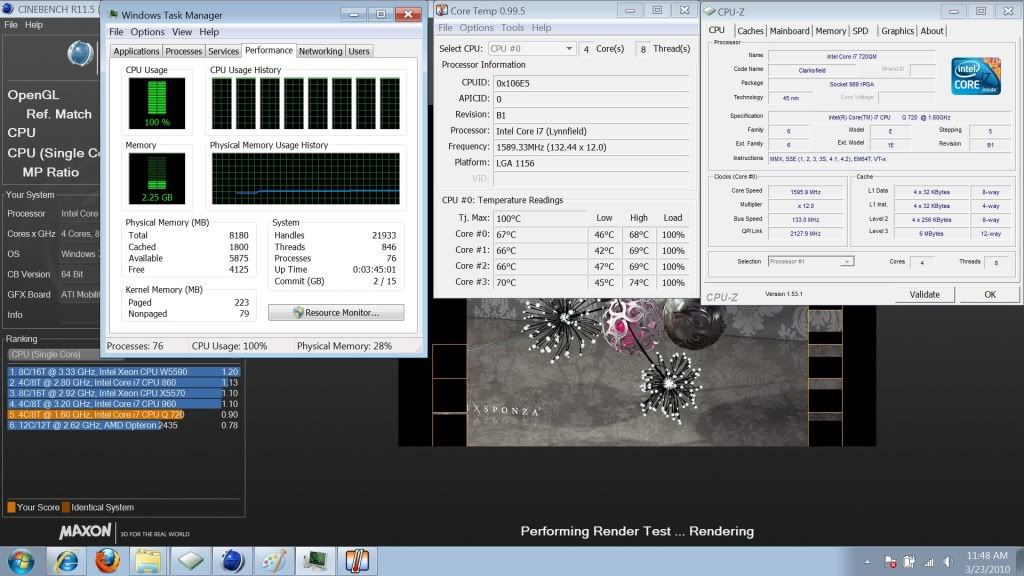Select the Intel Xeon CPU W5590 ranking row

(x=124, y=372)
